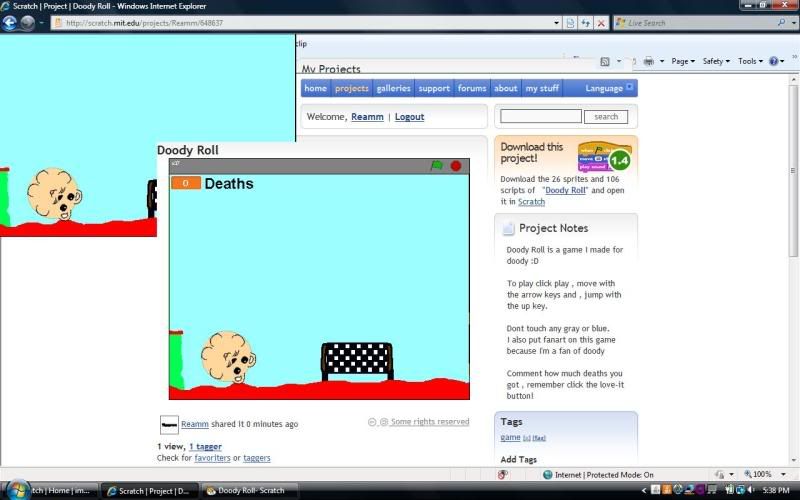
Task: Click the Scratch site search text field
Action: point(540,117)
